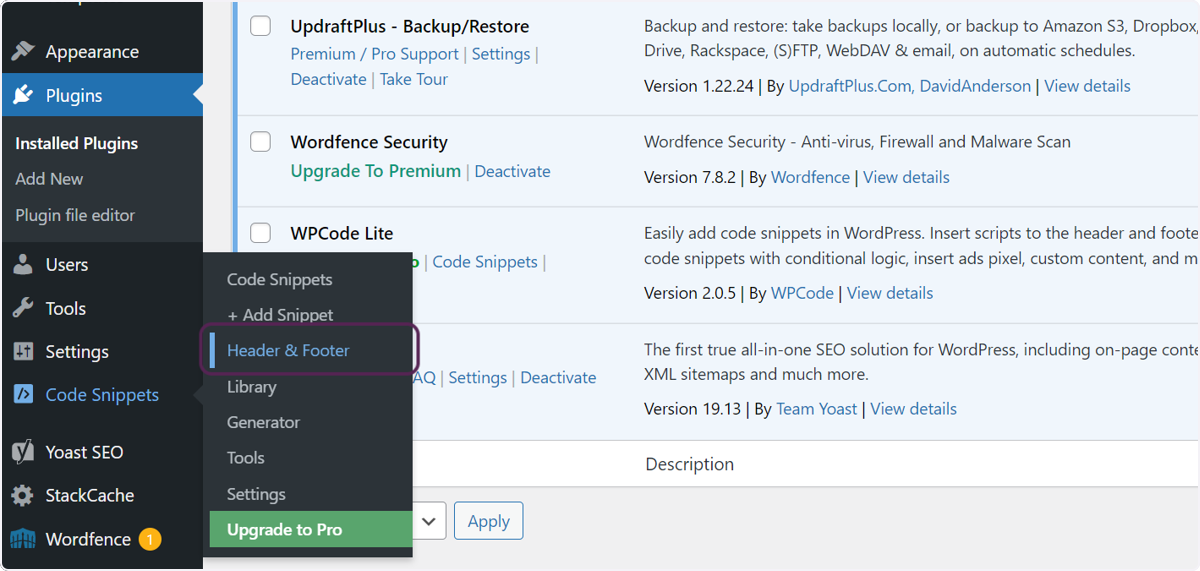Open Header & Footer in flyout
The width and height of the screenshot is (1200, 571).
coord(288,350)
